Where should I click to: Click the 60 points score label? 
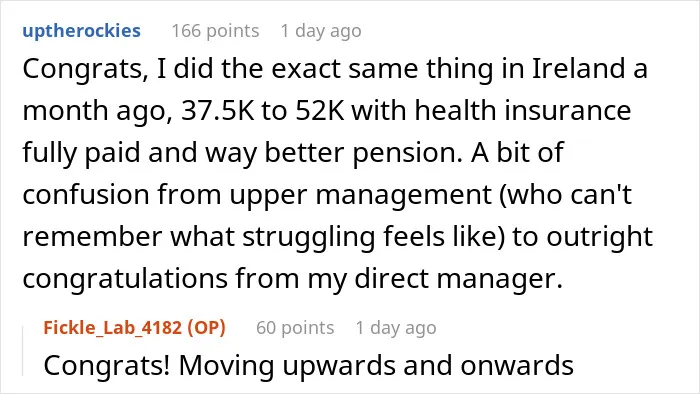click(x=295, y=328)
